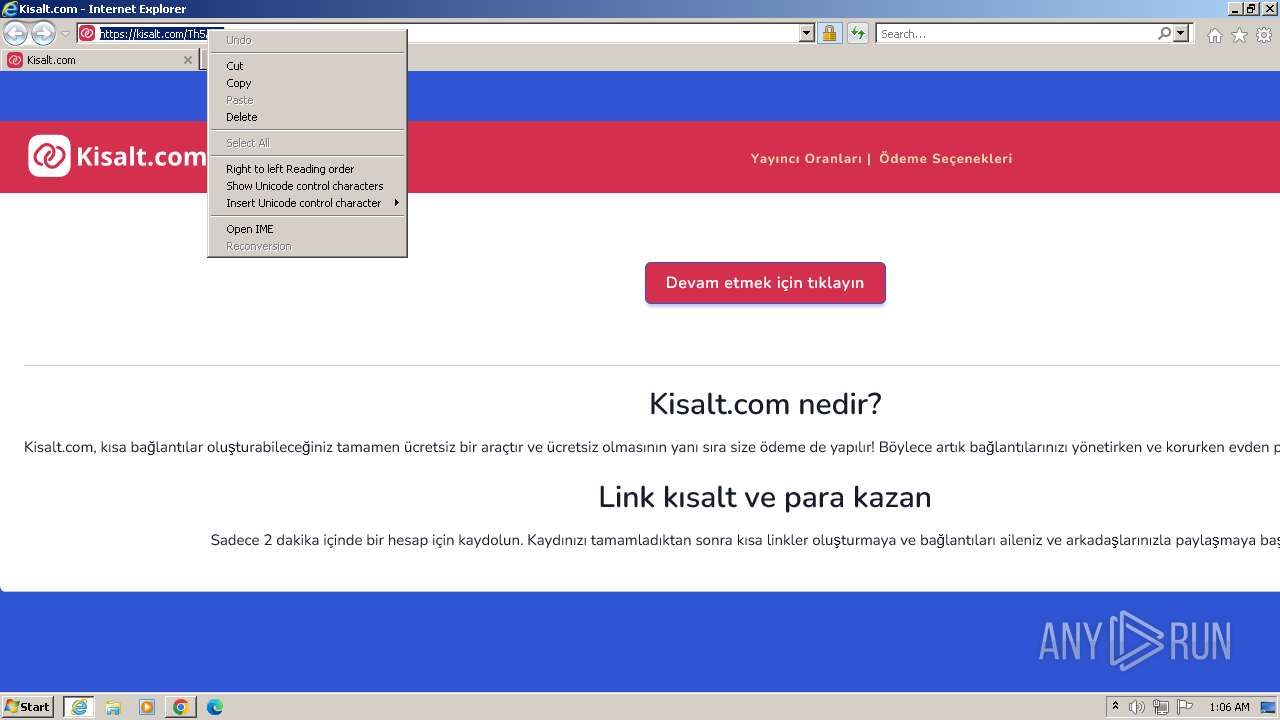The height and width of the screenshot is (720, 1280).
Task: Open File Explorer taskbar icon
Action: point(113,707)
